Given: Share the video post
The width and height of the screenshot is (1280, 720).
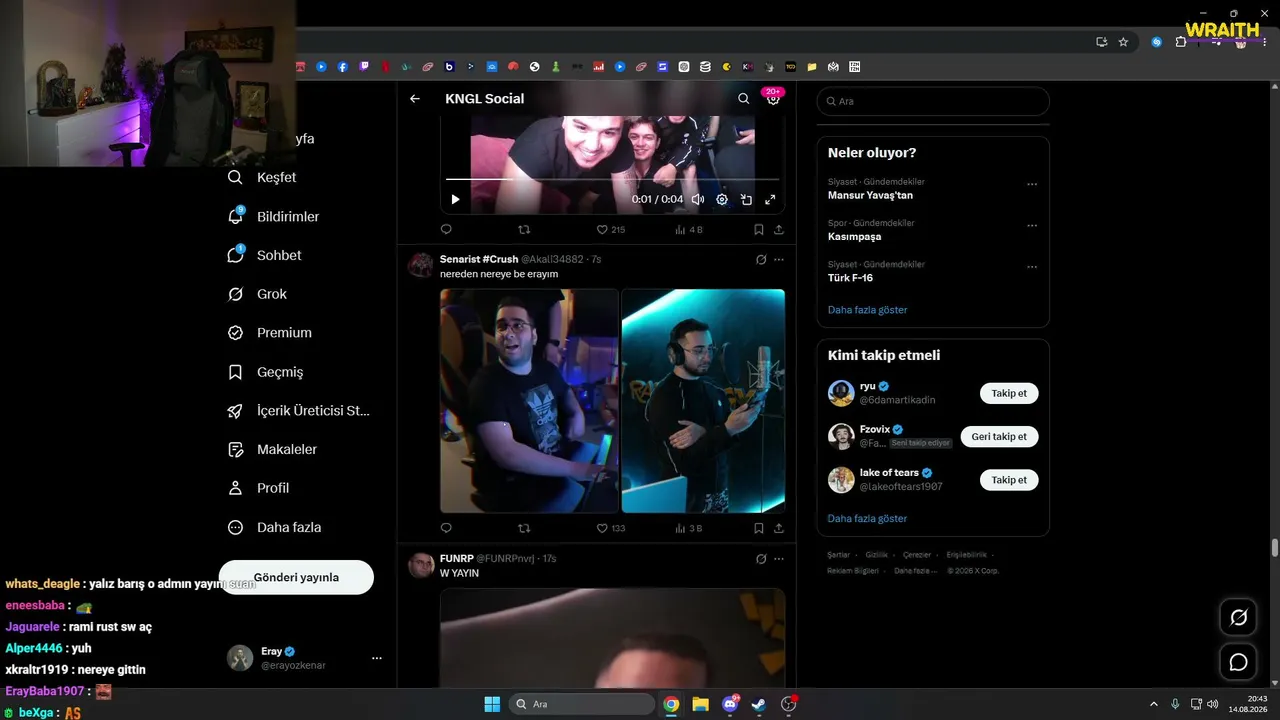Looking at the screenshot, I should [779, 229].
